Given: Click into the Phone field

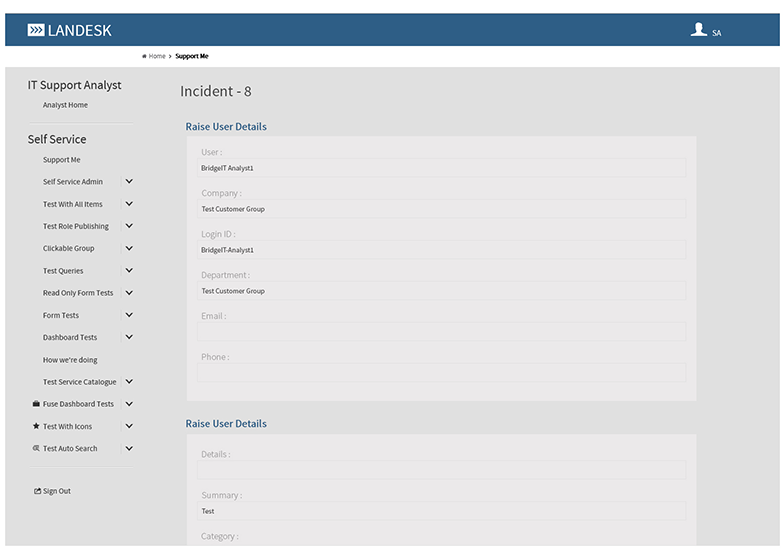Looking at the screenshot, I should pos(441,373).
